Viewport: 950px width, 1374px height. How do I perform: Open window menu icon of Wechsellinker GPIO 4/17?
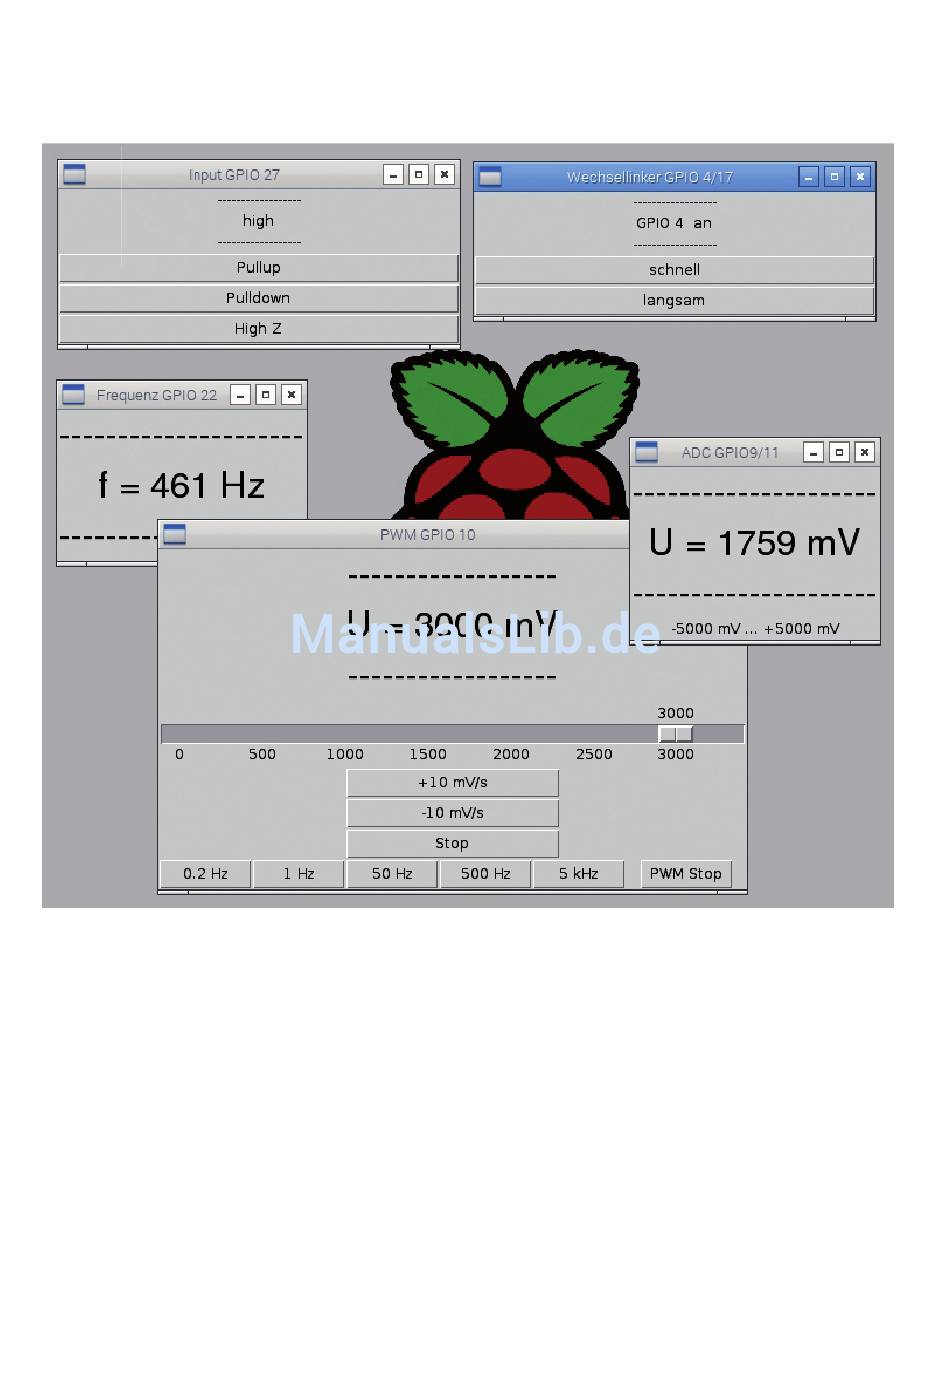(x=490, y=177)
